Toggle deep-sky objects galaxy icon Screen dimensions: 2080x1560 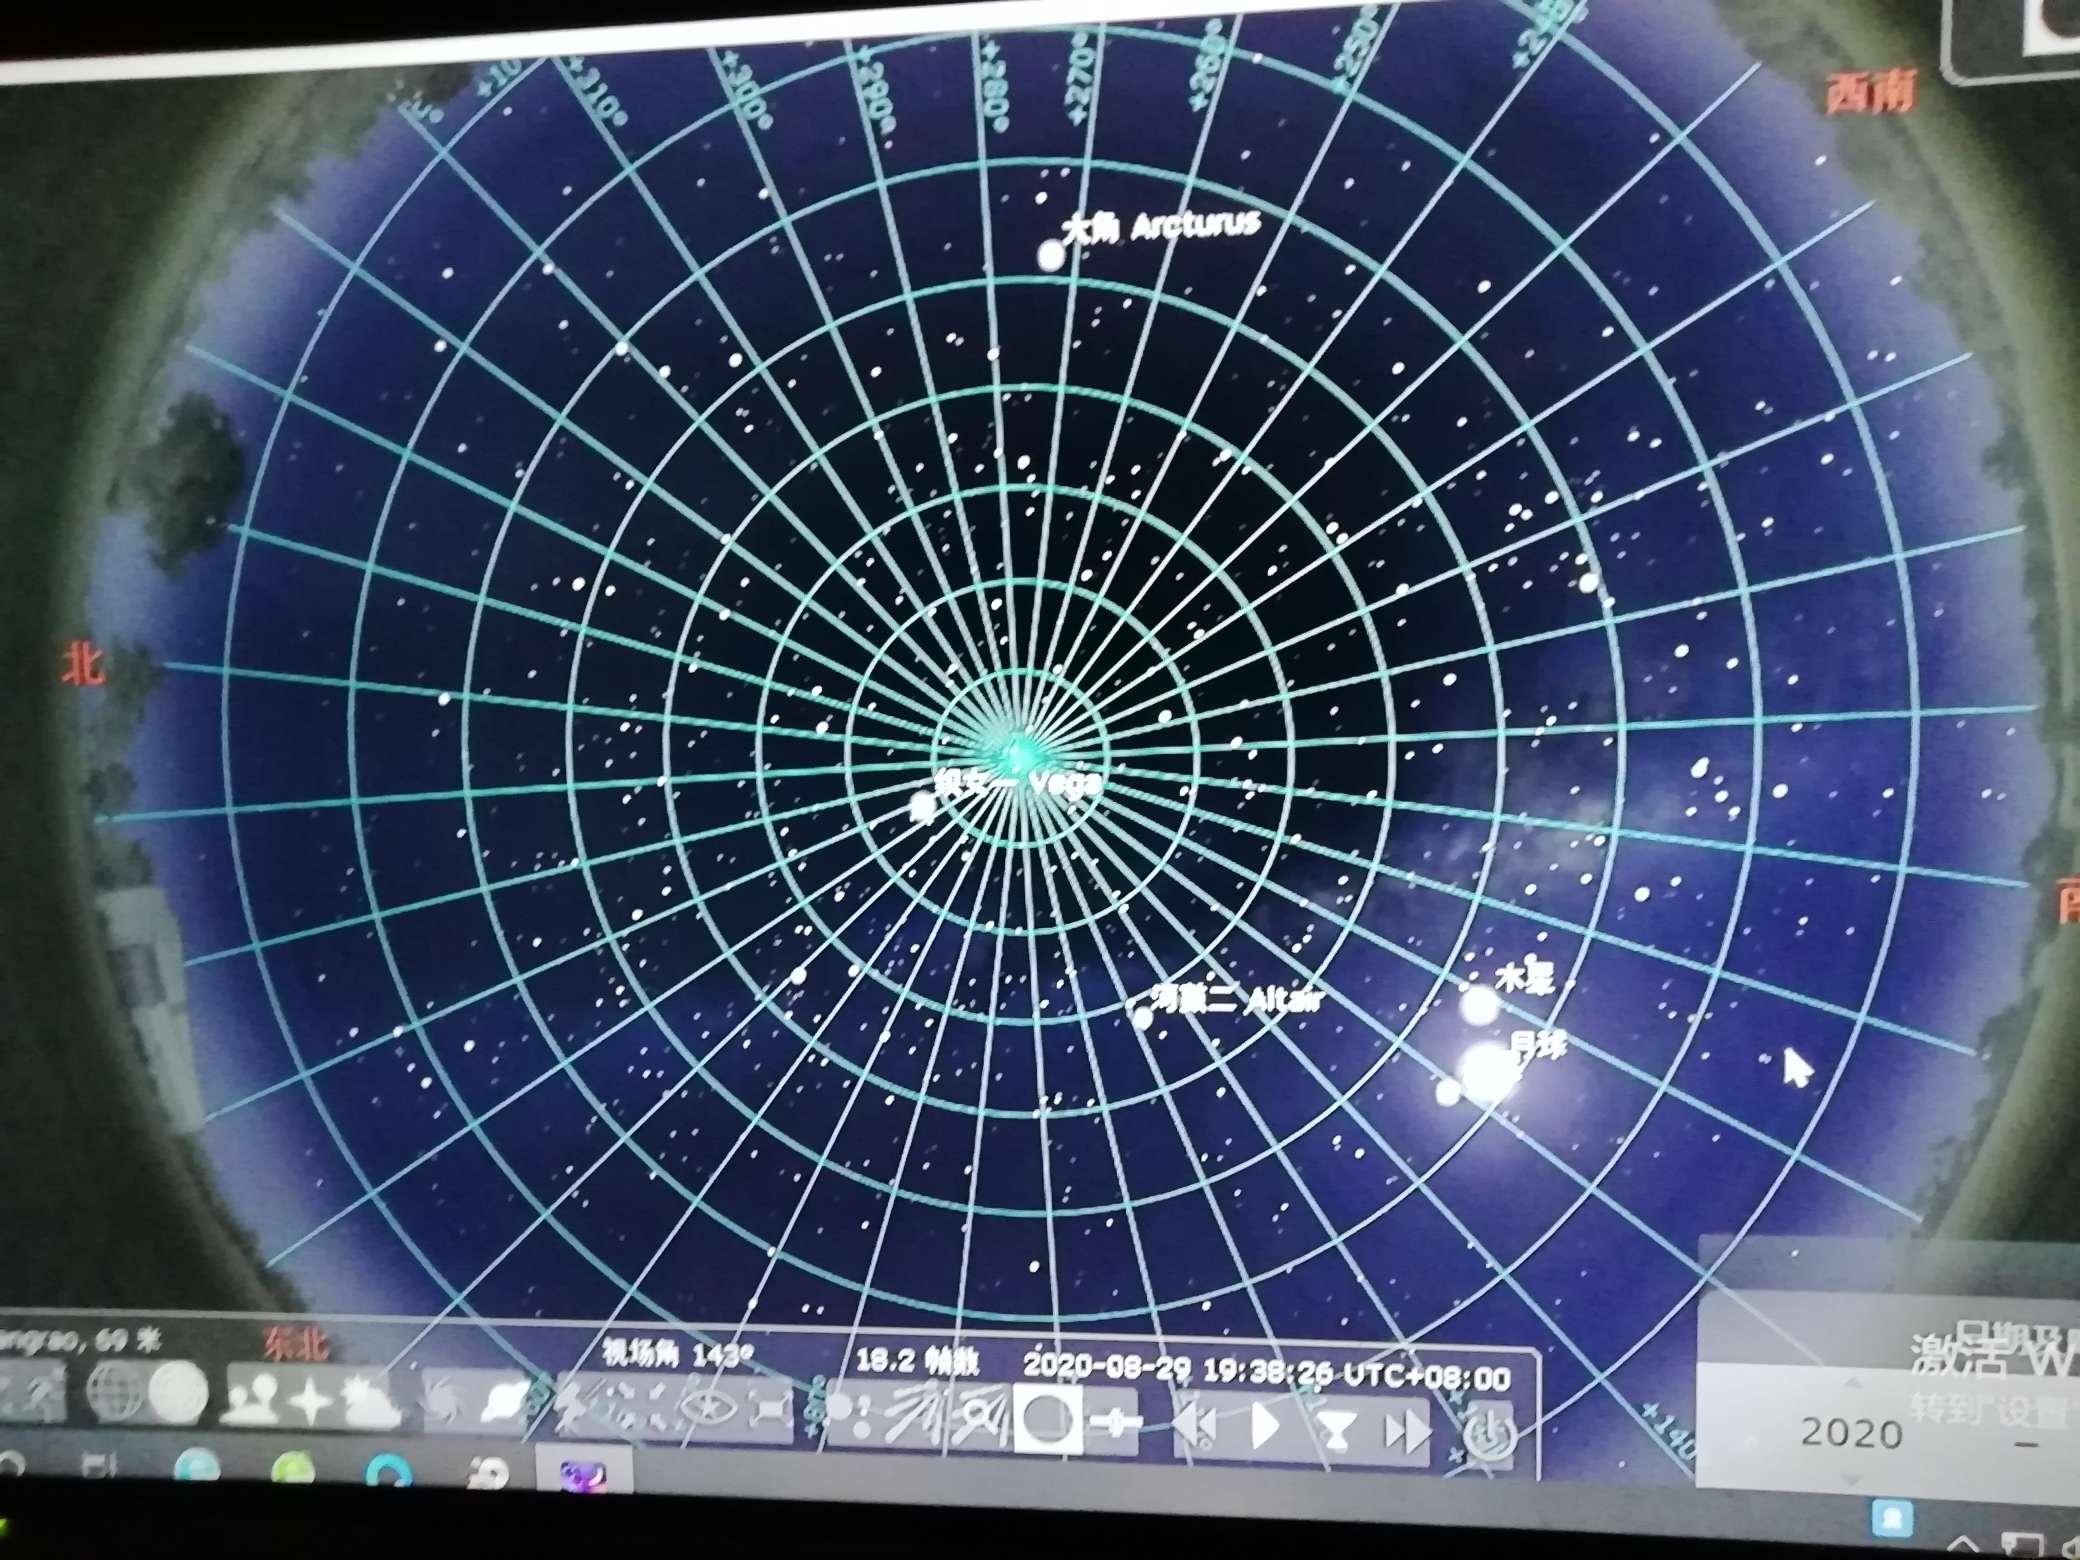tap(443, 1402)
